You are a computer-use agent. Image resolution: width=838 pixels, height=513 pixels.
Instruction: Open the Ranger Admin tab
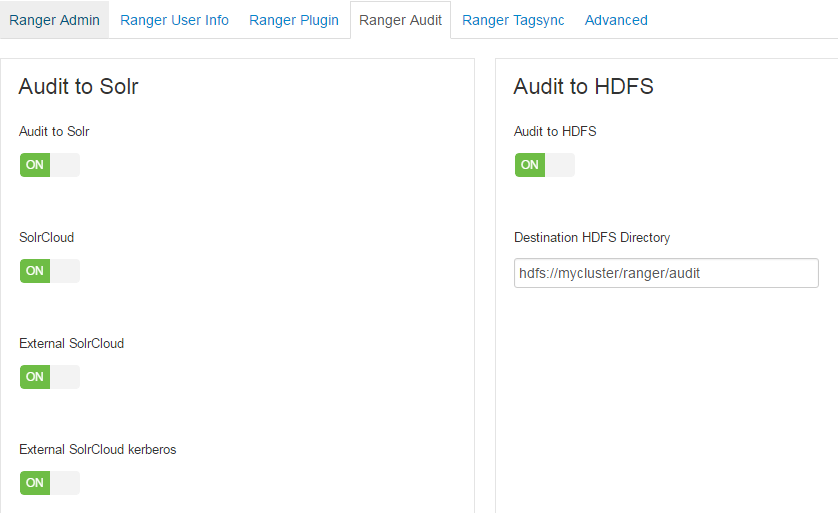tap(54, 20)
